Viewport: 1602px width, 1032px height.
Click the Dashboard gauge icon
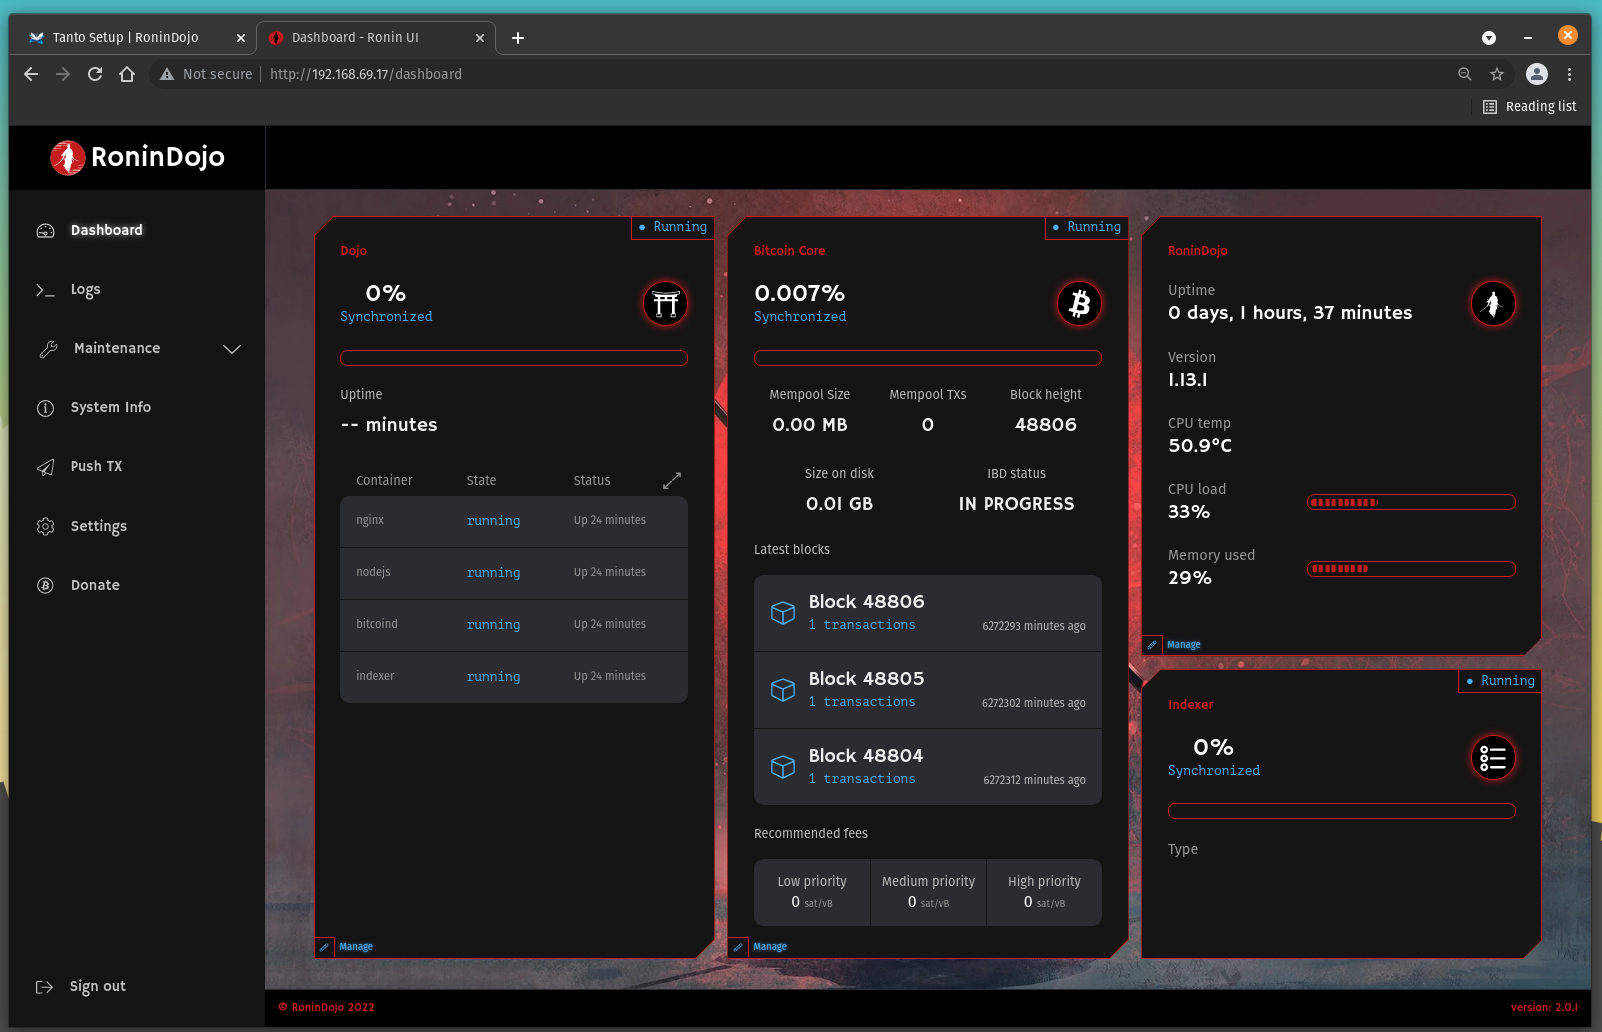[45, 231]
